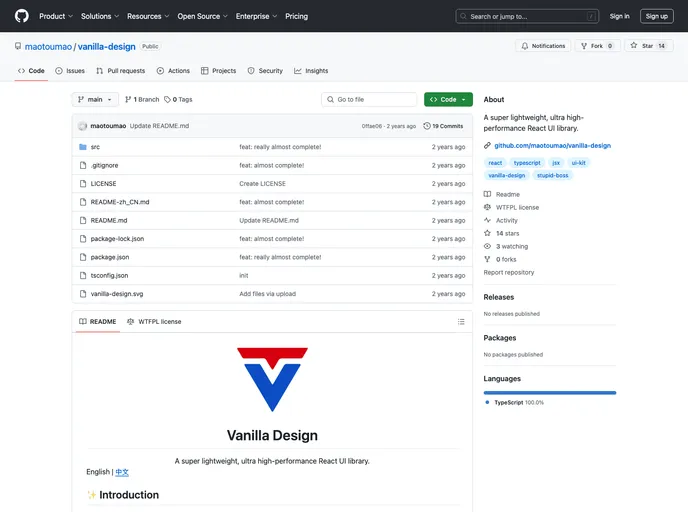The width and height of the screenshot is (688, 512).
Task: Focus the Search or jump to field
Action: 527,16
